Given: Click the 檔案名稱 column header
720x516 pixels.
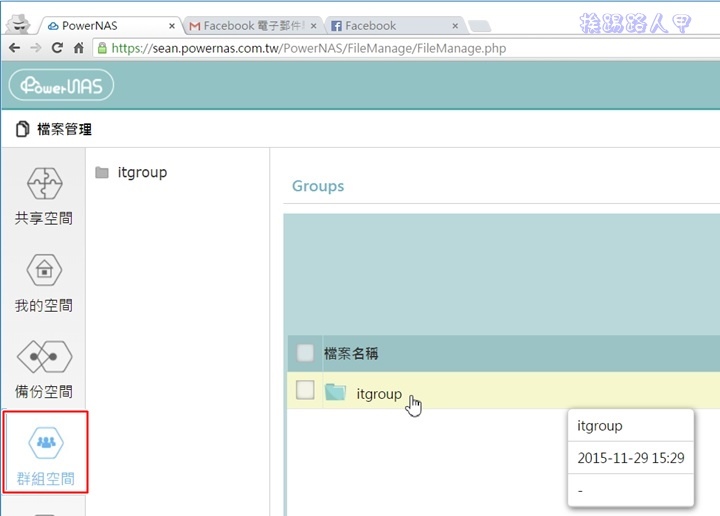Looking at the screenshot, I should coord(351,353).
